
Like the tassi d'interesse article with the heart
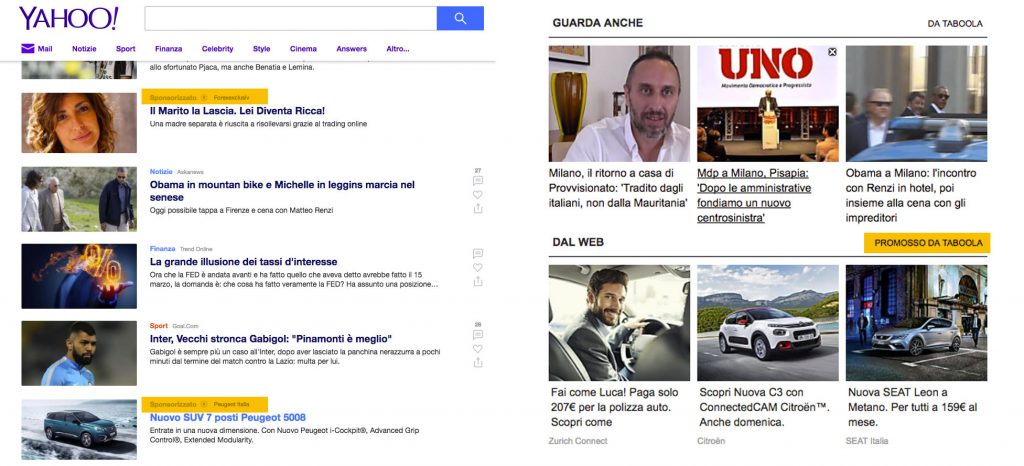tap(478, 268)
